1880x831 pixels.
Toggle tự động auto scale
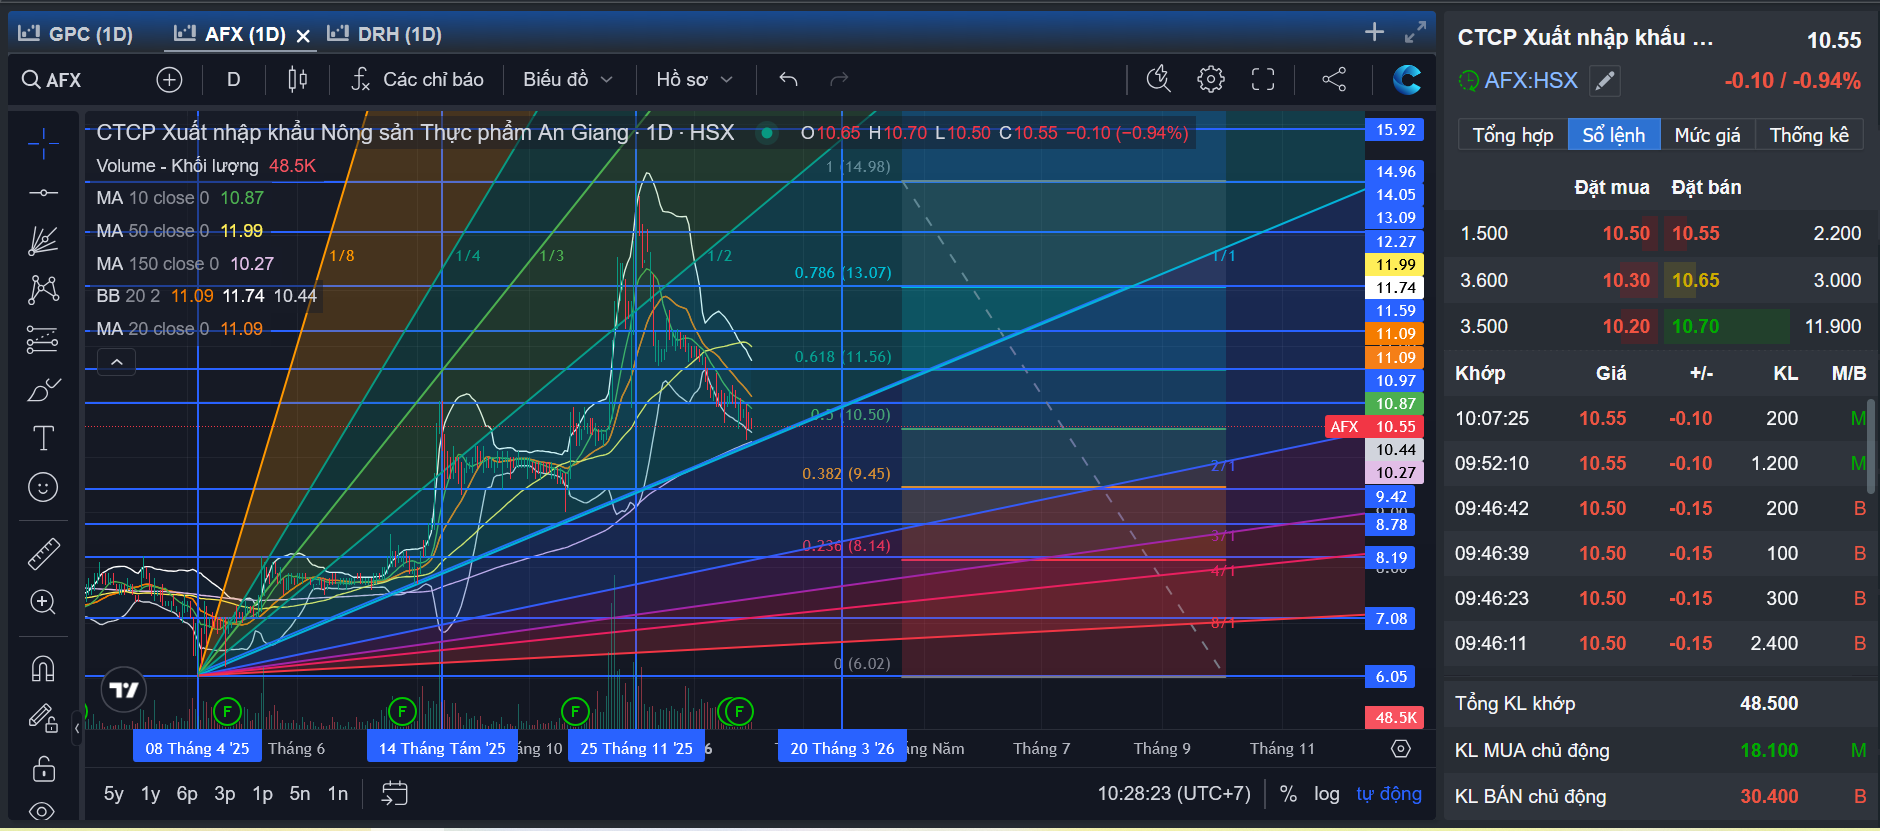pyautogui.click(x=1389, y=794)
